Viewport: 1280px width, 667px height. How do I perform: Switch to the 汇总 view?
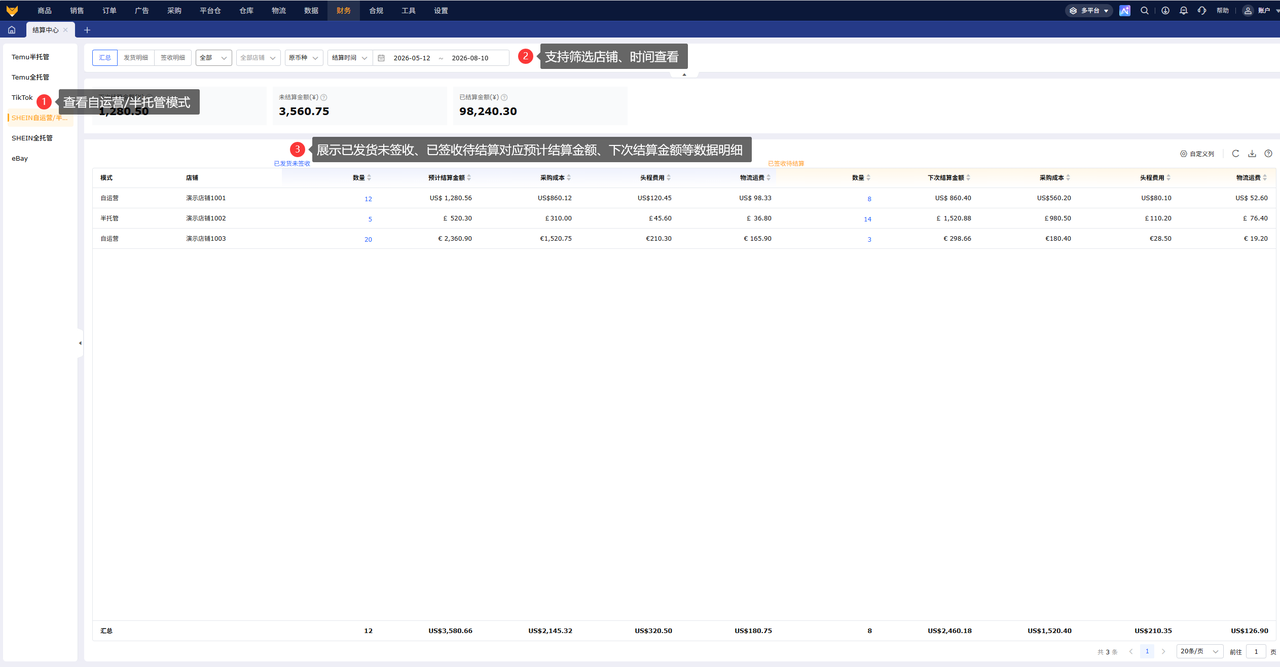point(105,58)
